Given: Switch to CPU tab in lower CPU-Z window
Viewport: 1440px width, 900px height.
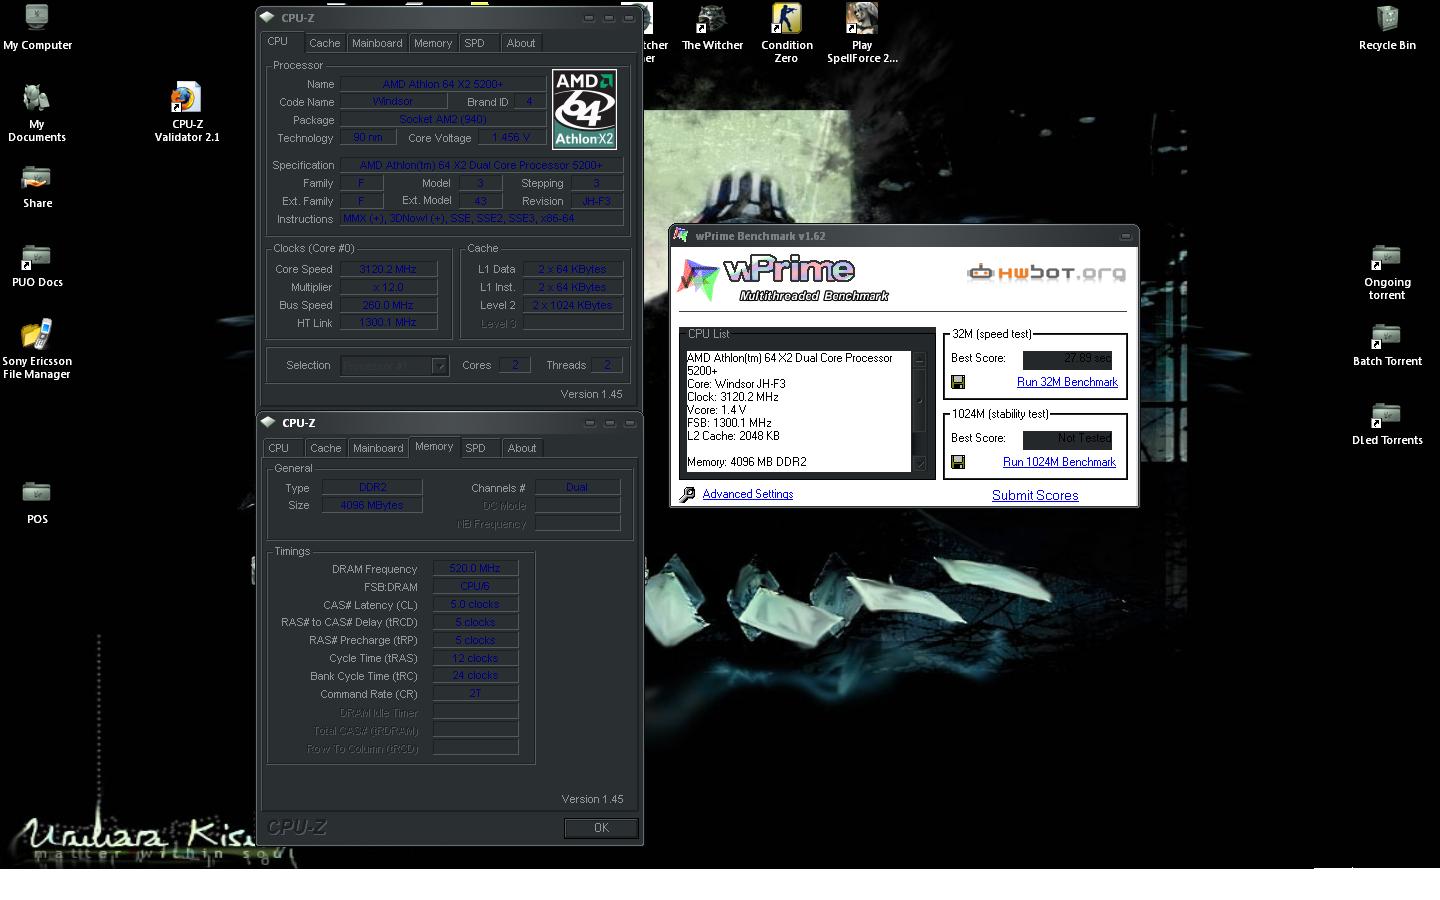Looking at the screenshot, I should 279,448.
